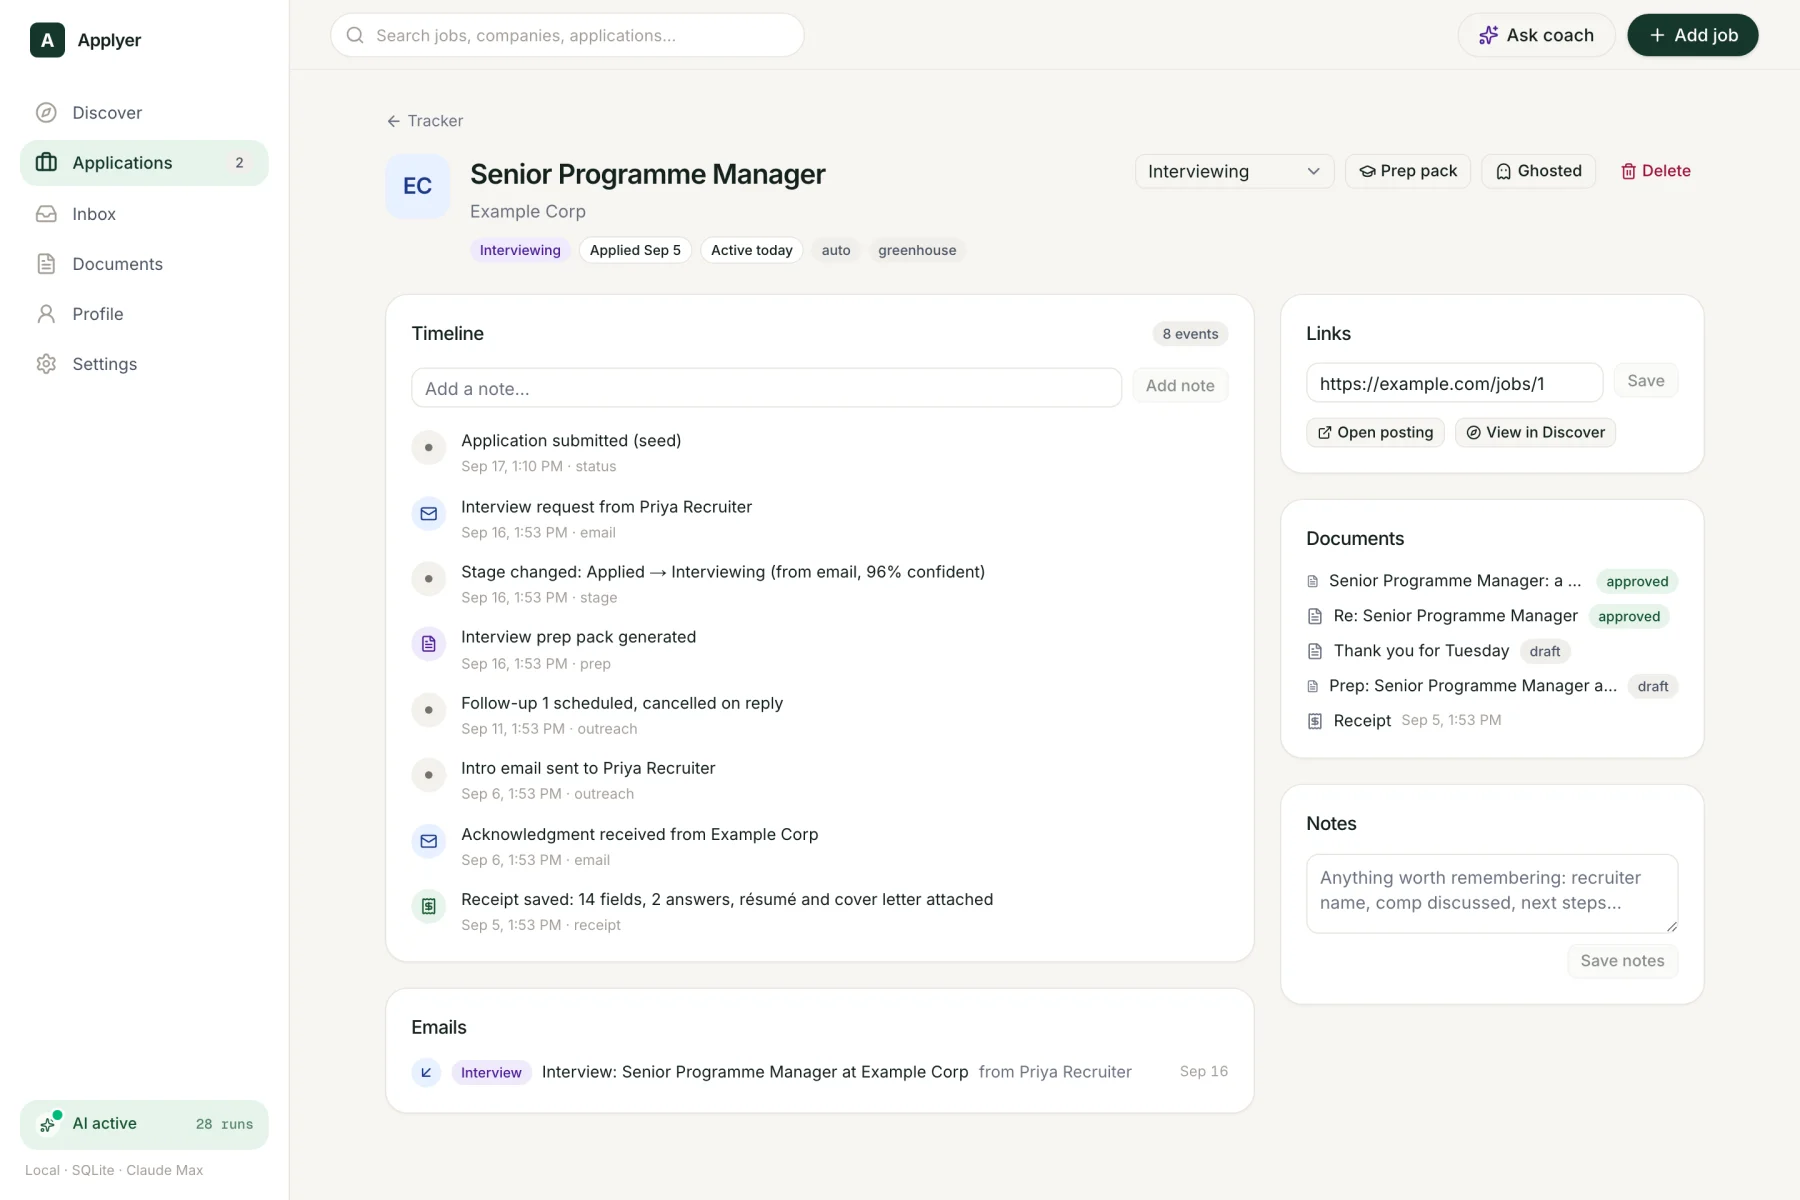1800x1200 pixels.
Task: Click the Interview email tag
Action: coord(491,1072)
